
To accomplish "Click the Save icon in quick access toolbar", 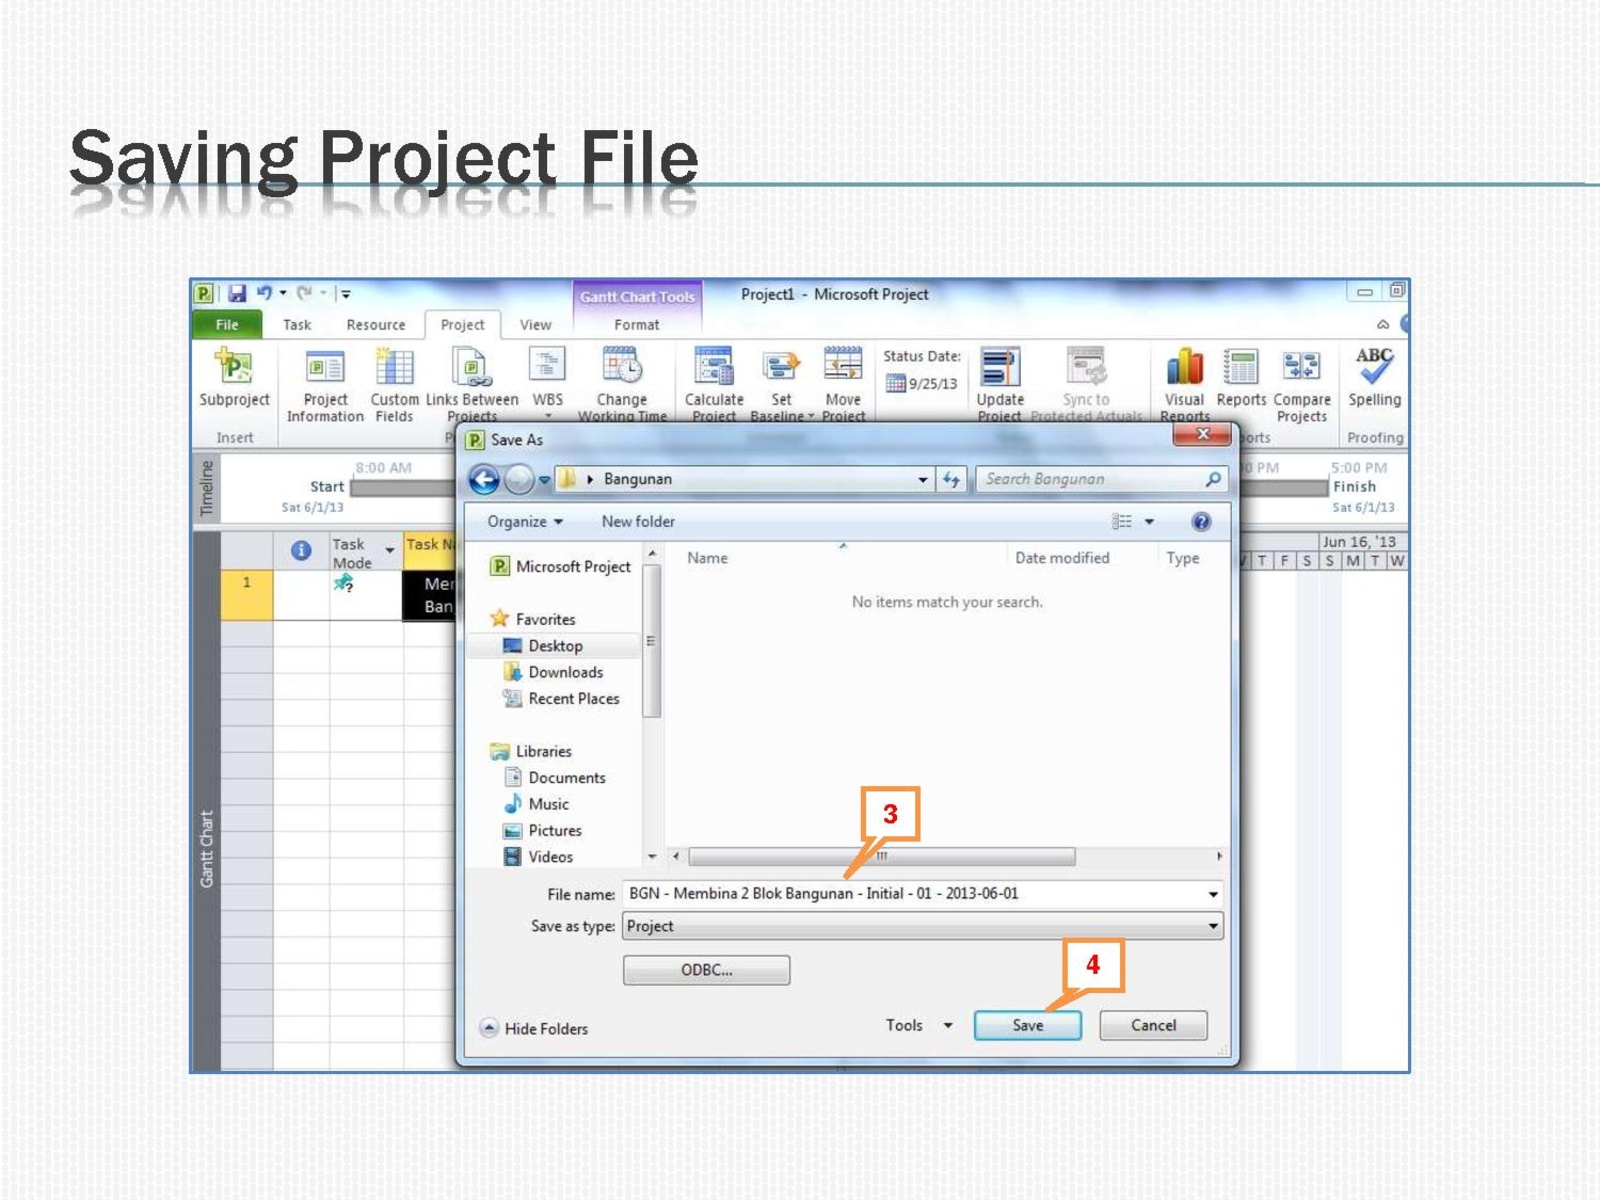I will click(237, 293).
